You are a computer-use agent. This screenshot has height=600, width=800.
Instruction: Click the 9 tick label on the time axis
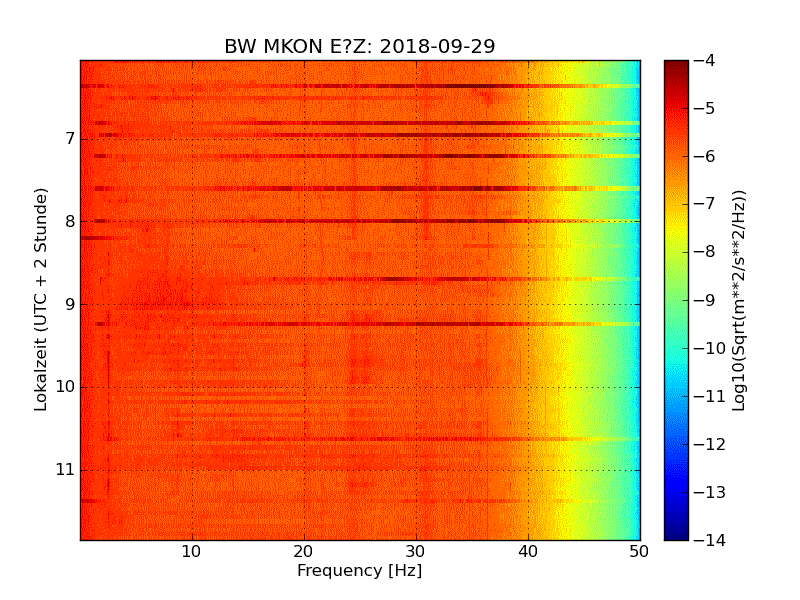[70, 304]
